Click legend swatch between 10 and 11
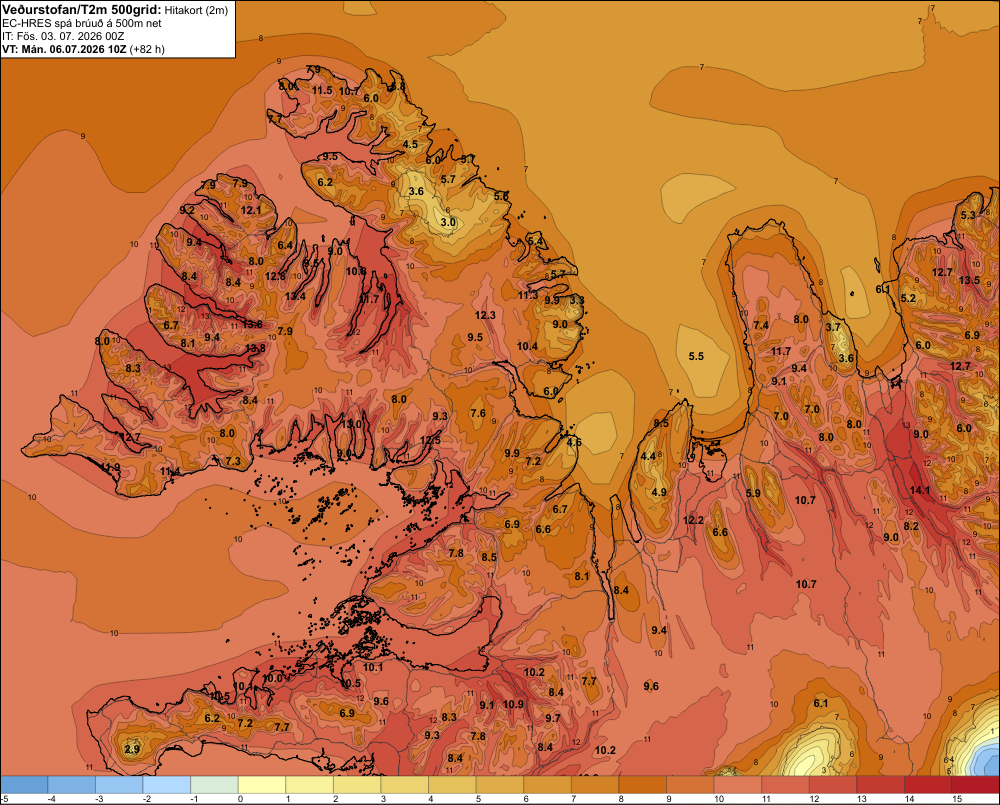 [x=737, y=785]
